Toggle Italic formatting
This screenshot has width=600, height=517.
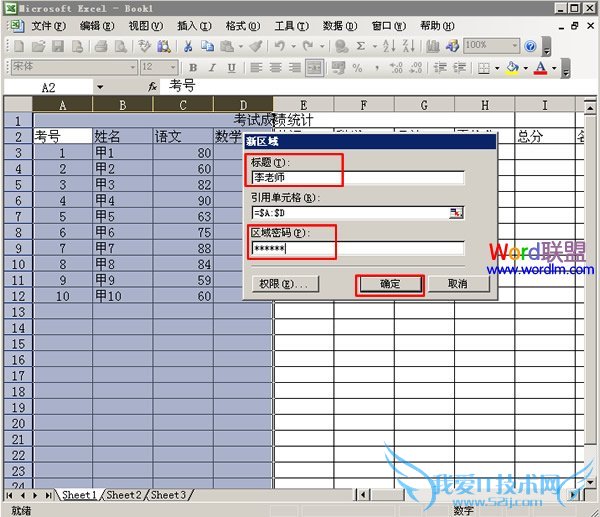point(212,68)
